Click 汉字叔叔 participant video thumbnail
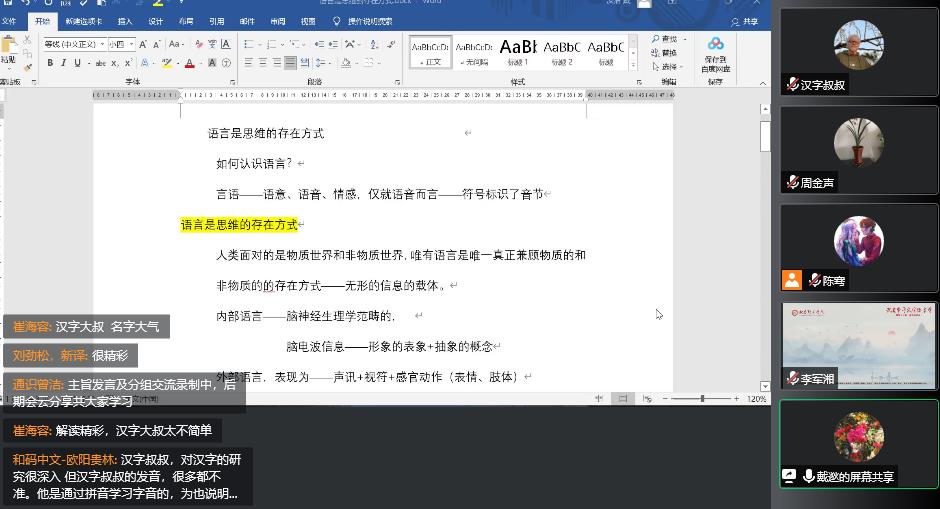This screenshot has width=940, height=509. click(858, 53)
